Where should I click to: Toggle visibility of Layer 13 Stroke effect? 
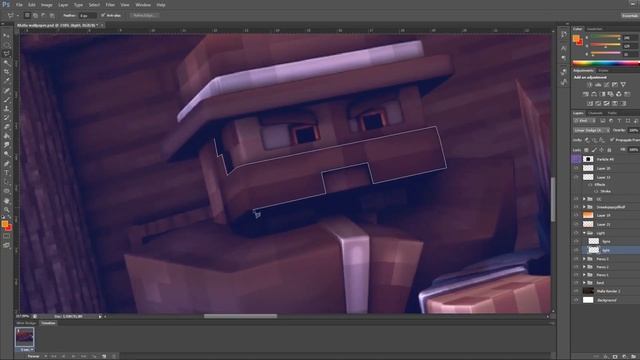[x=596, y=191]
